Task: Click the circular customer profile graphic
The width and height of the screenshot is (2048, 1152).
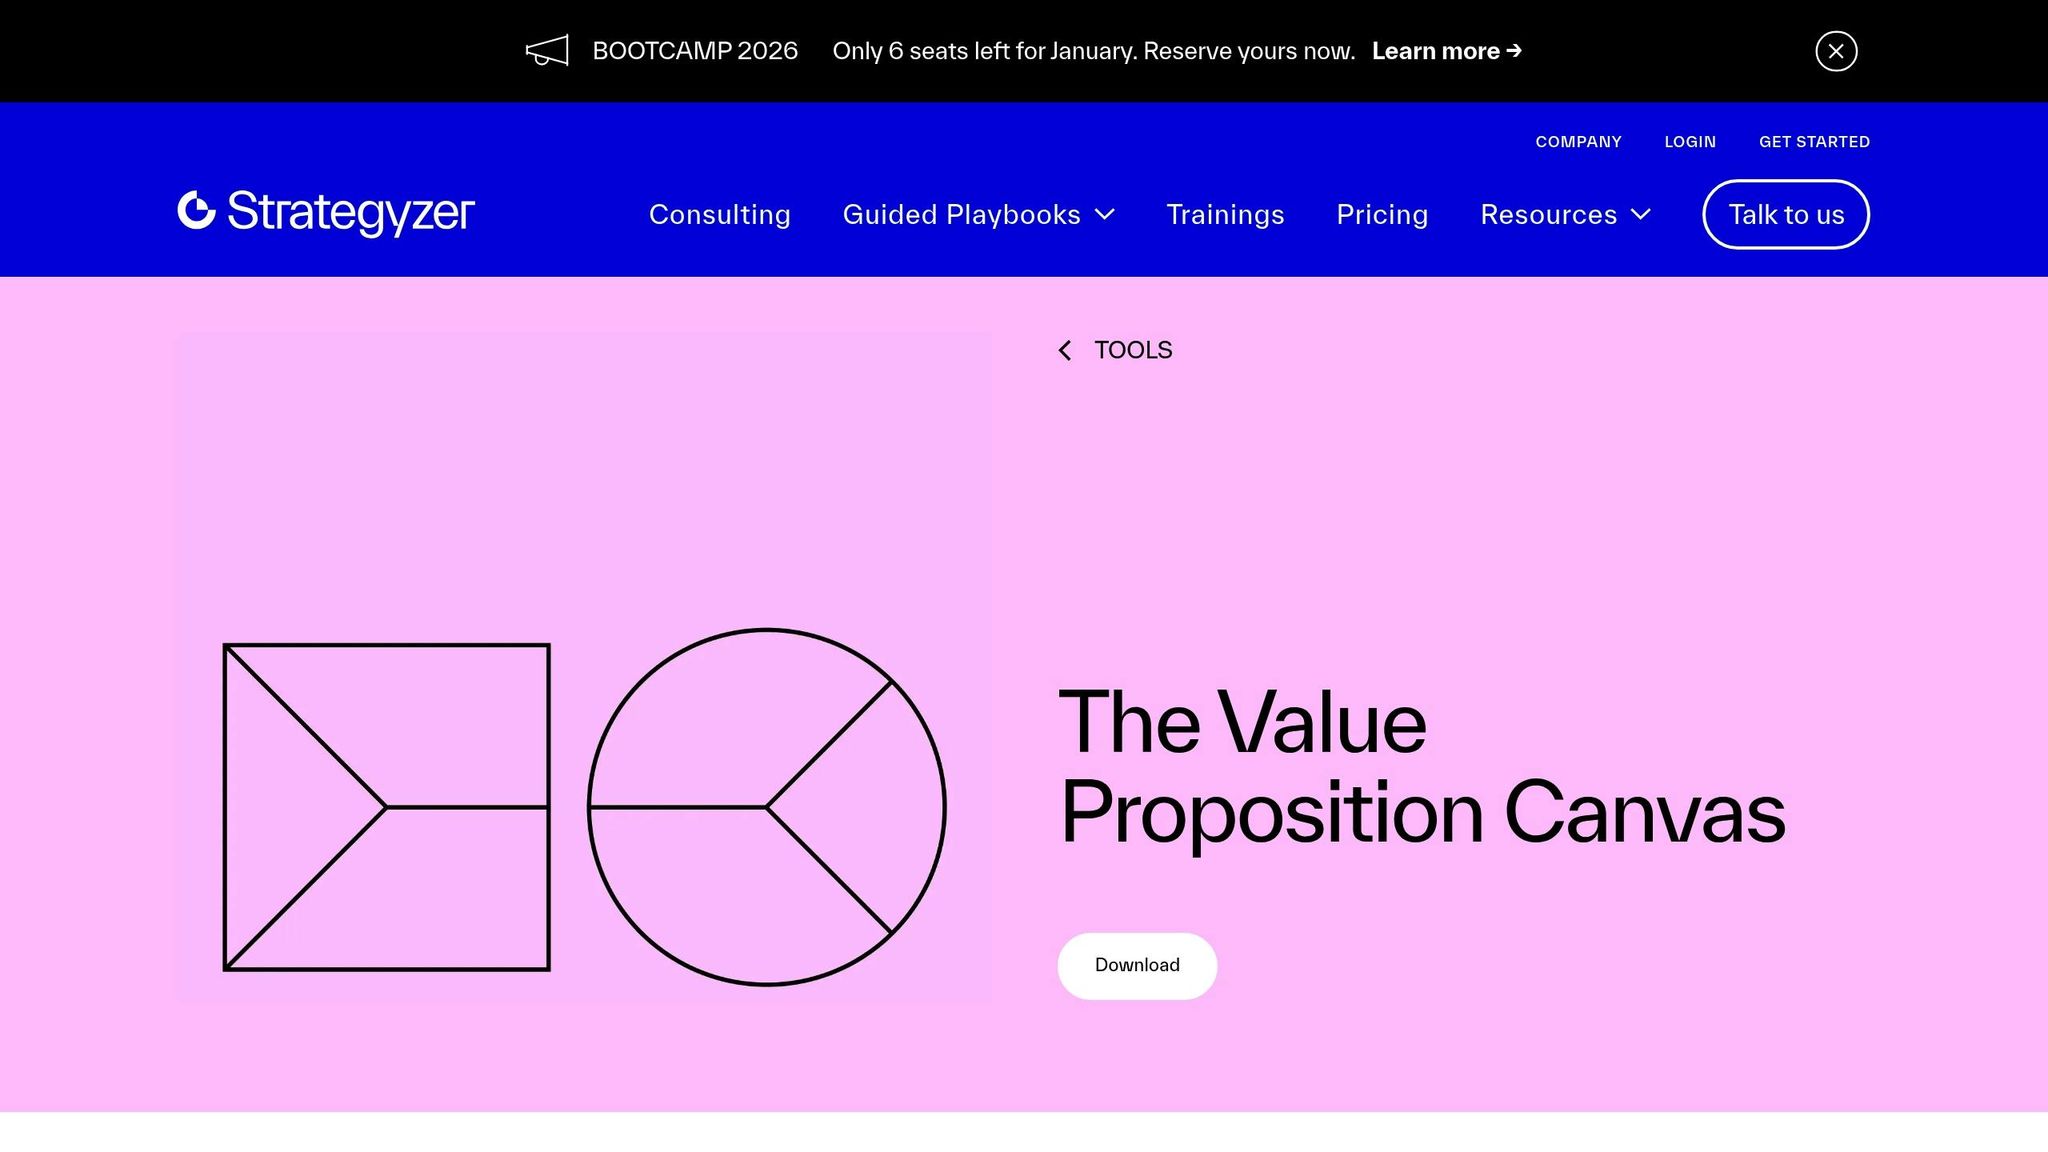Action: click(x=768, y=808)
